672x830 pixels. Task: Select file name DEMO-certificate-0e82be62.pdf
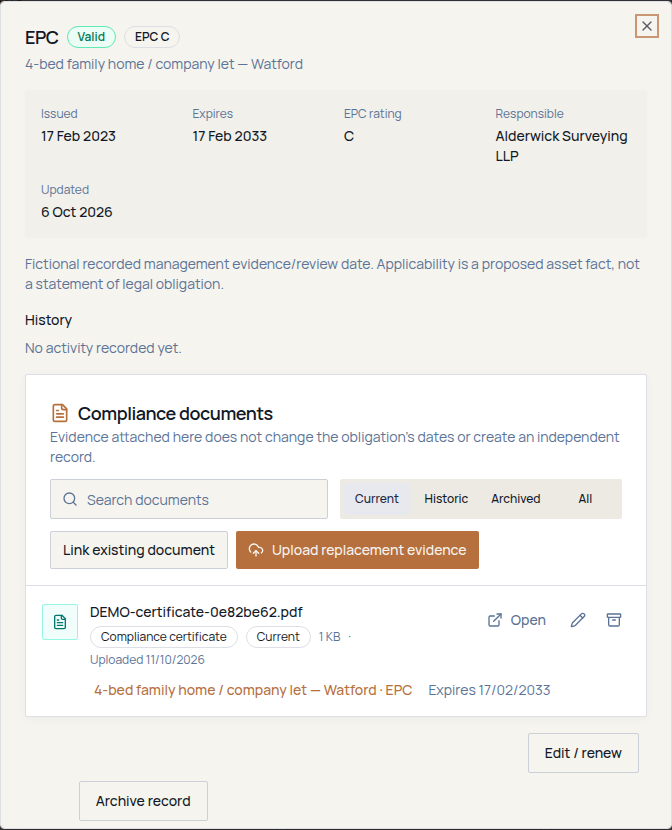196,612
